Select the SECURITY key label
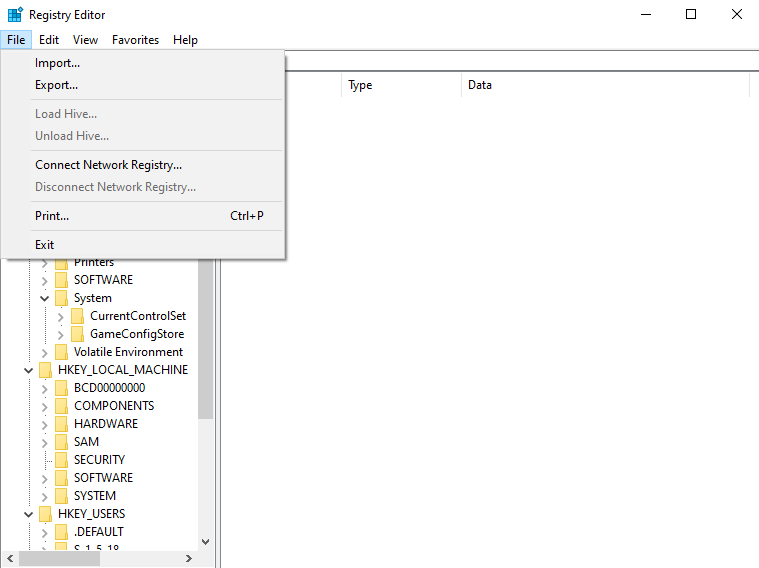This screenshot has width=759, height=568. (99, 460)
